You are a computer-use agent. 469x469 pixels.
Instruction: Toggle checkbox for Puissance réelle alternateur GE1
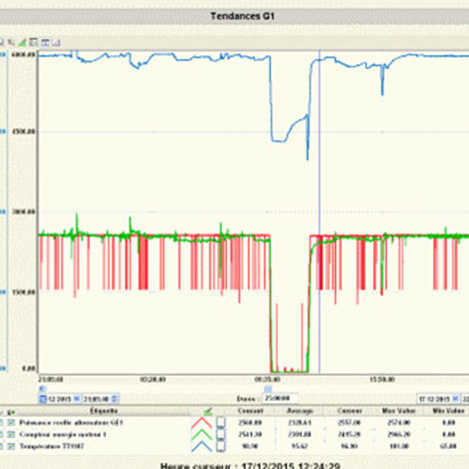pyautogui.click(x=11, y=423)
